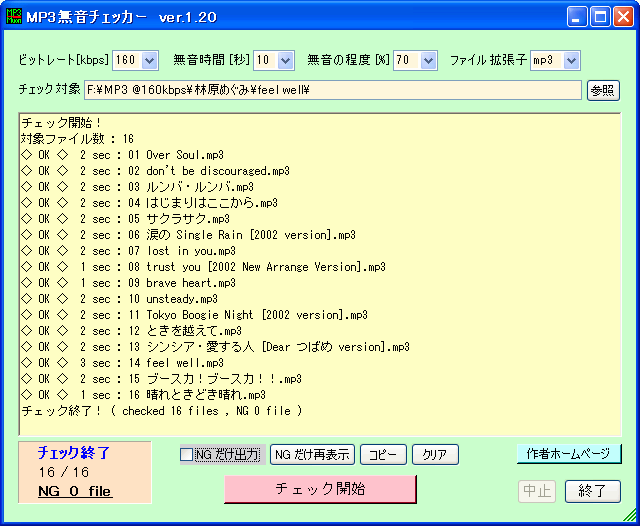Screen dimensions: 640x526
Task: Click the NG だけ再表示 button
Action: pos(312,454)
